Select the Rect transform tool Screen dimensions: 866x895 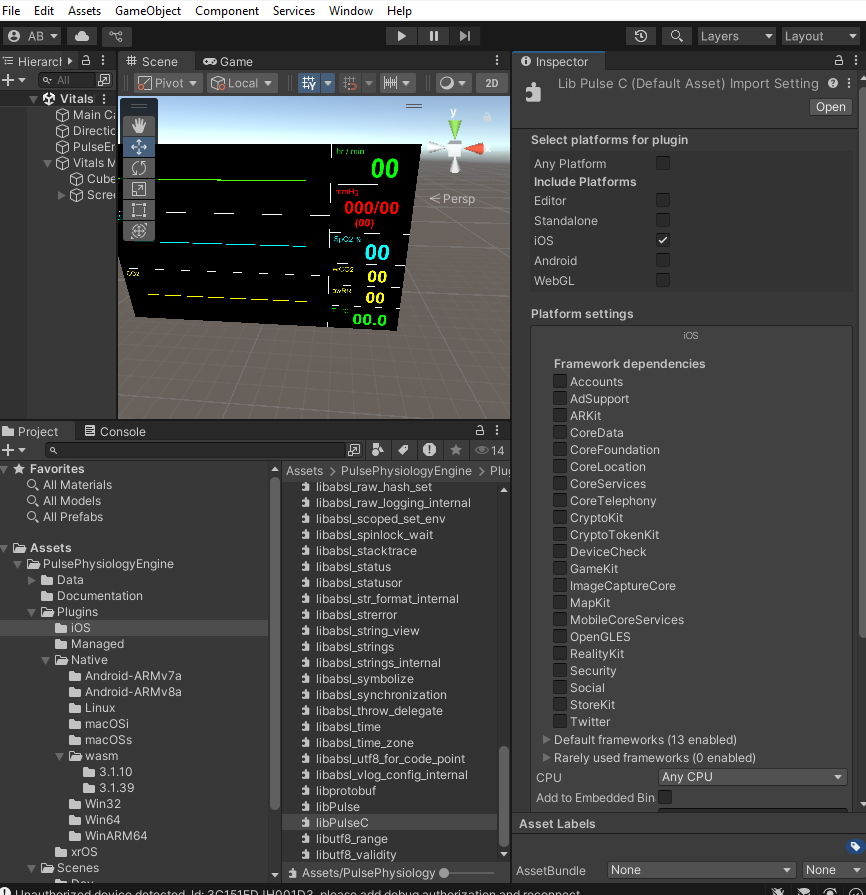139,210
